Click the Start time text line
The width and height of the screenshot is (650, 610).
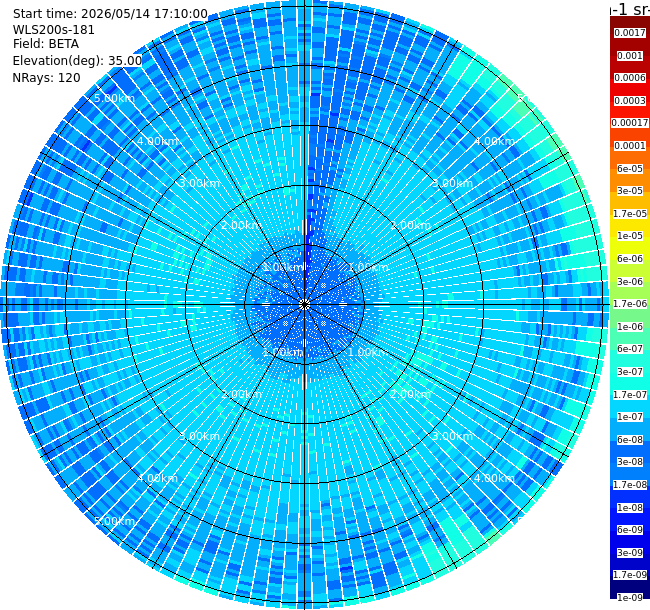coord(110,14)
